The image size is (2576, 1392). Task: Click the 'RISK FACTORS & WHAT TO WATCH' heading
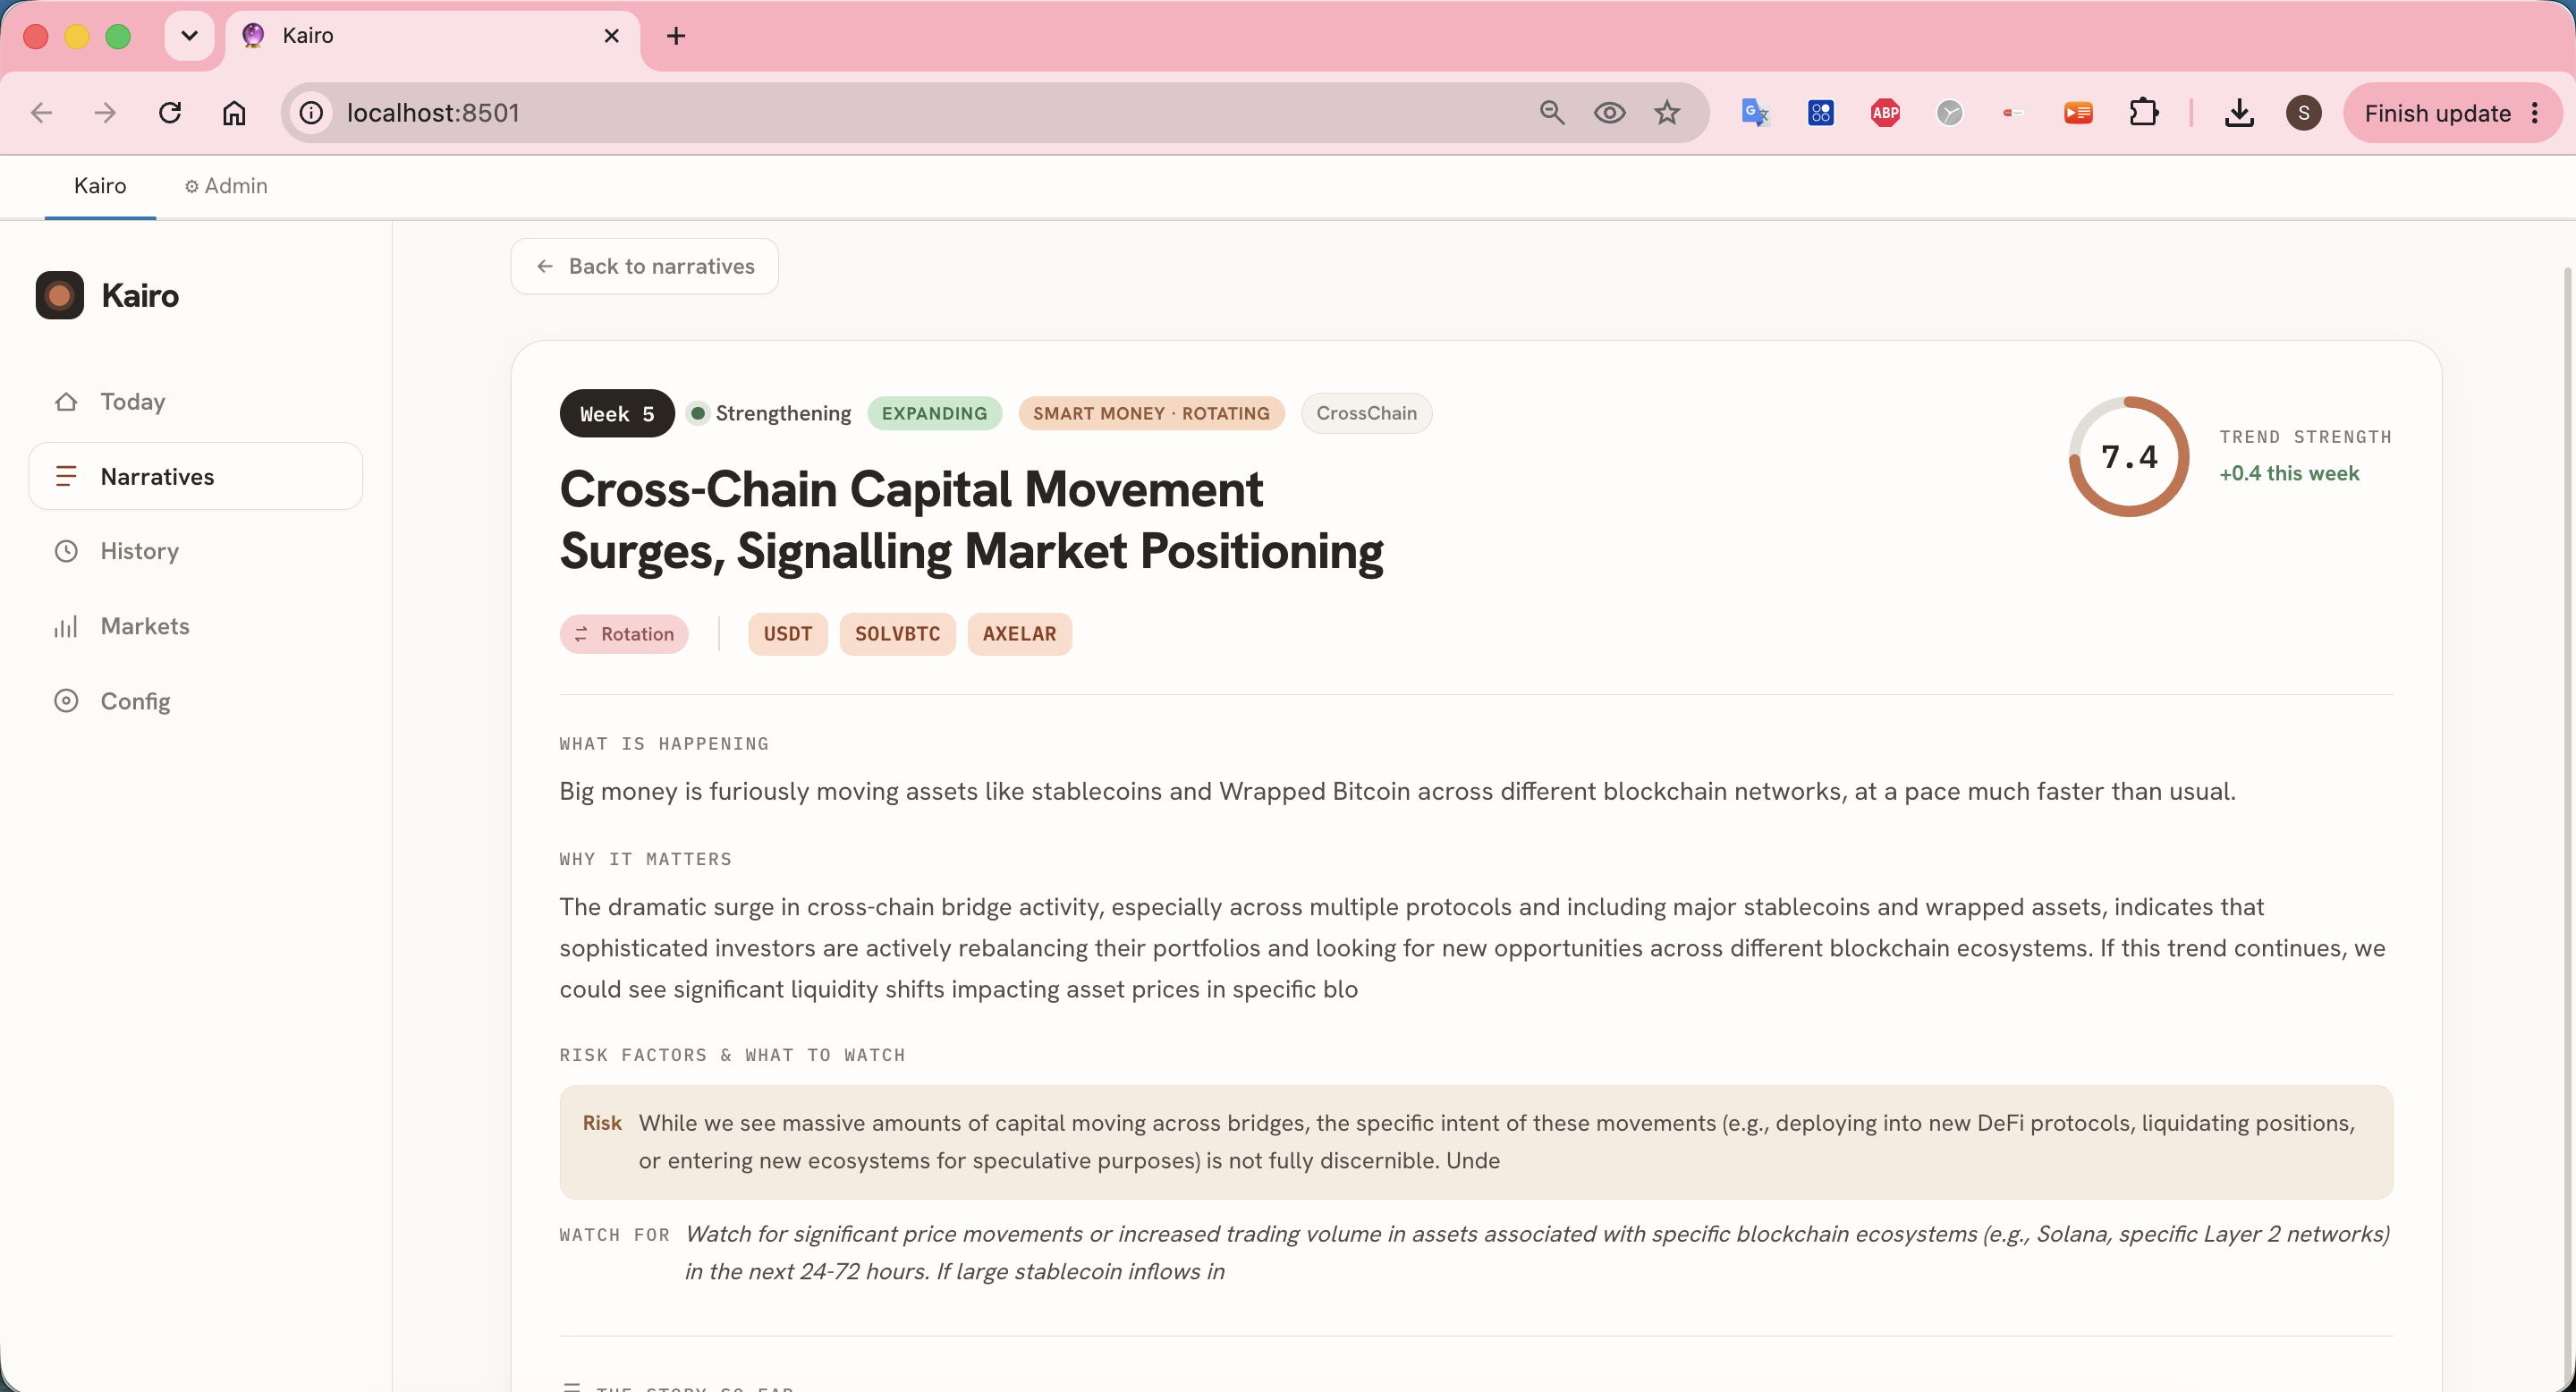pos(733,1055)
